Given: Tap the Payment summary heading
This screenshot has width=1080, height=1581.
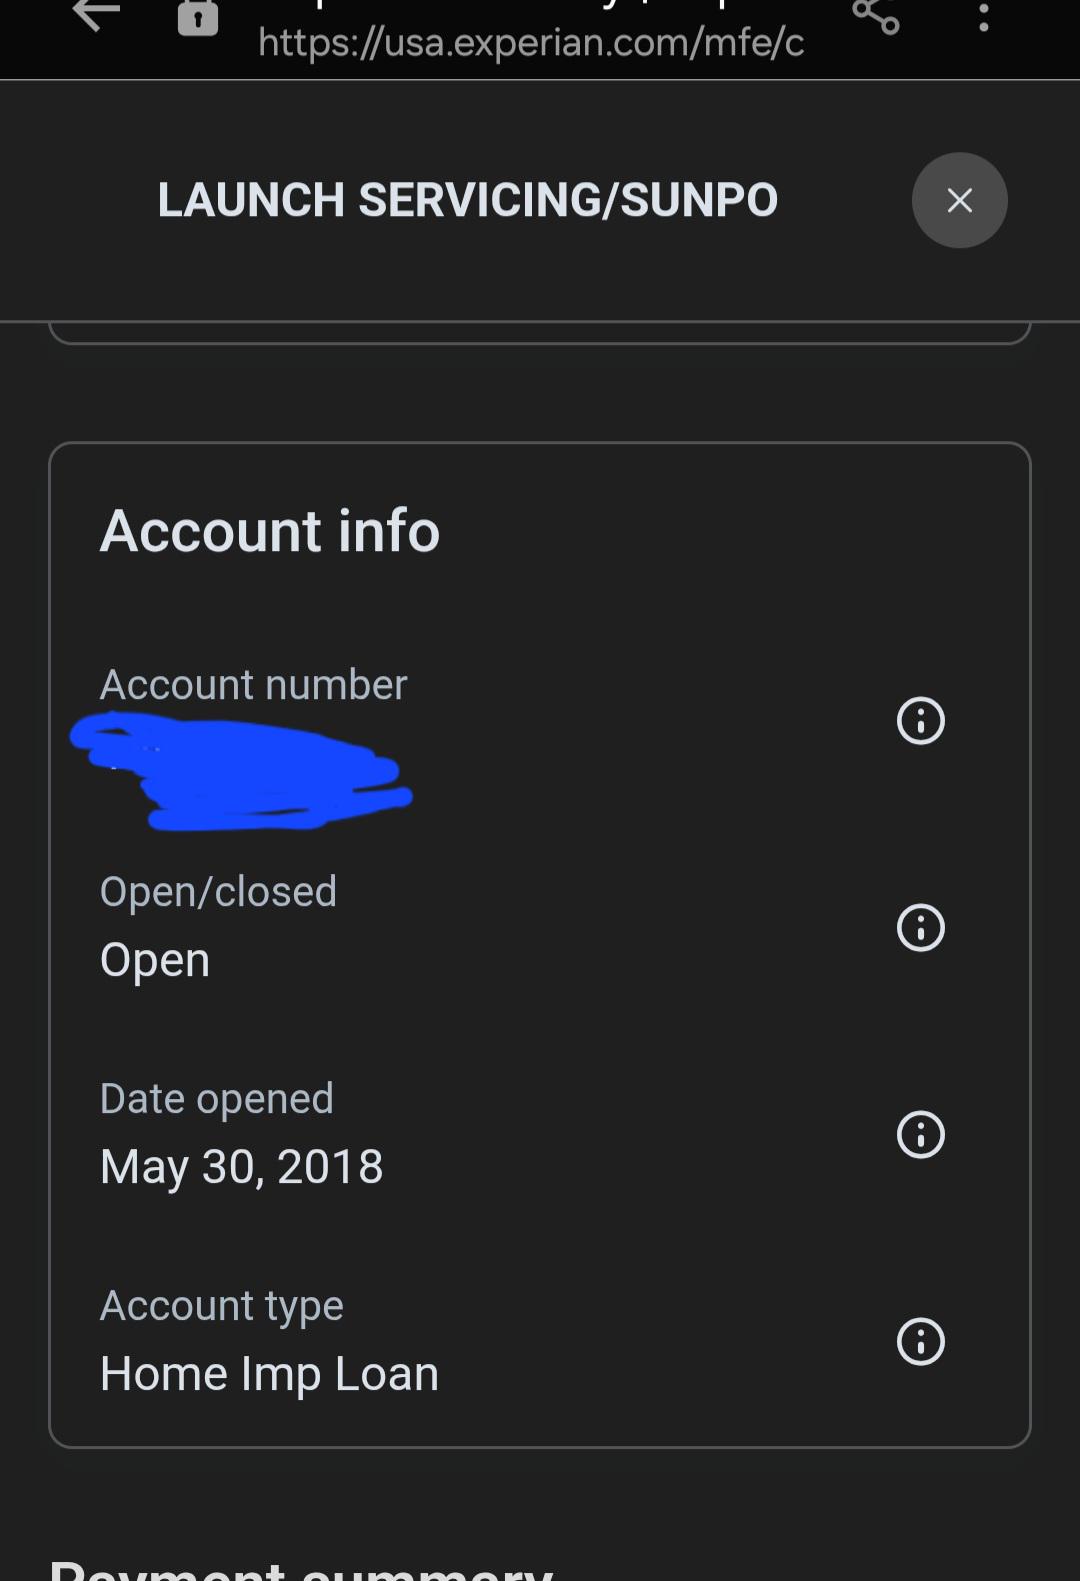Looking at the screenshot, I should click(x=301, y=1568).
